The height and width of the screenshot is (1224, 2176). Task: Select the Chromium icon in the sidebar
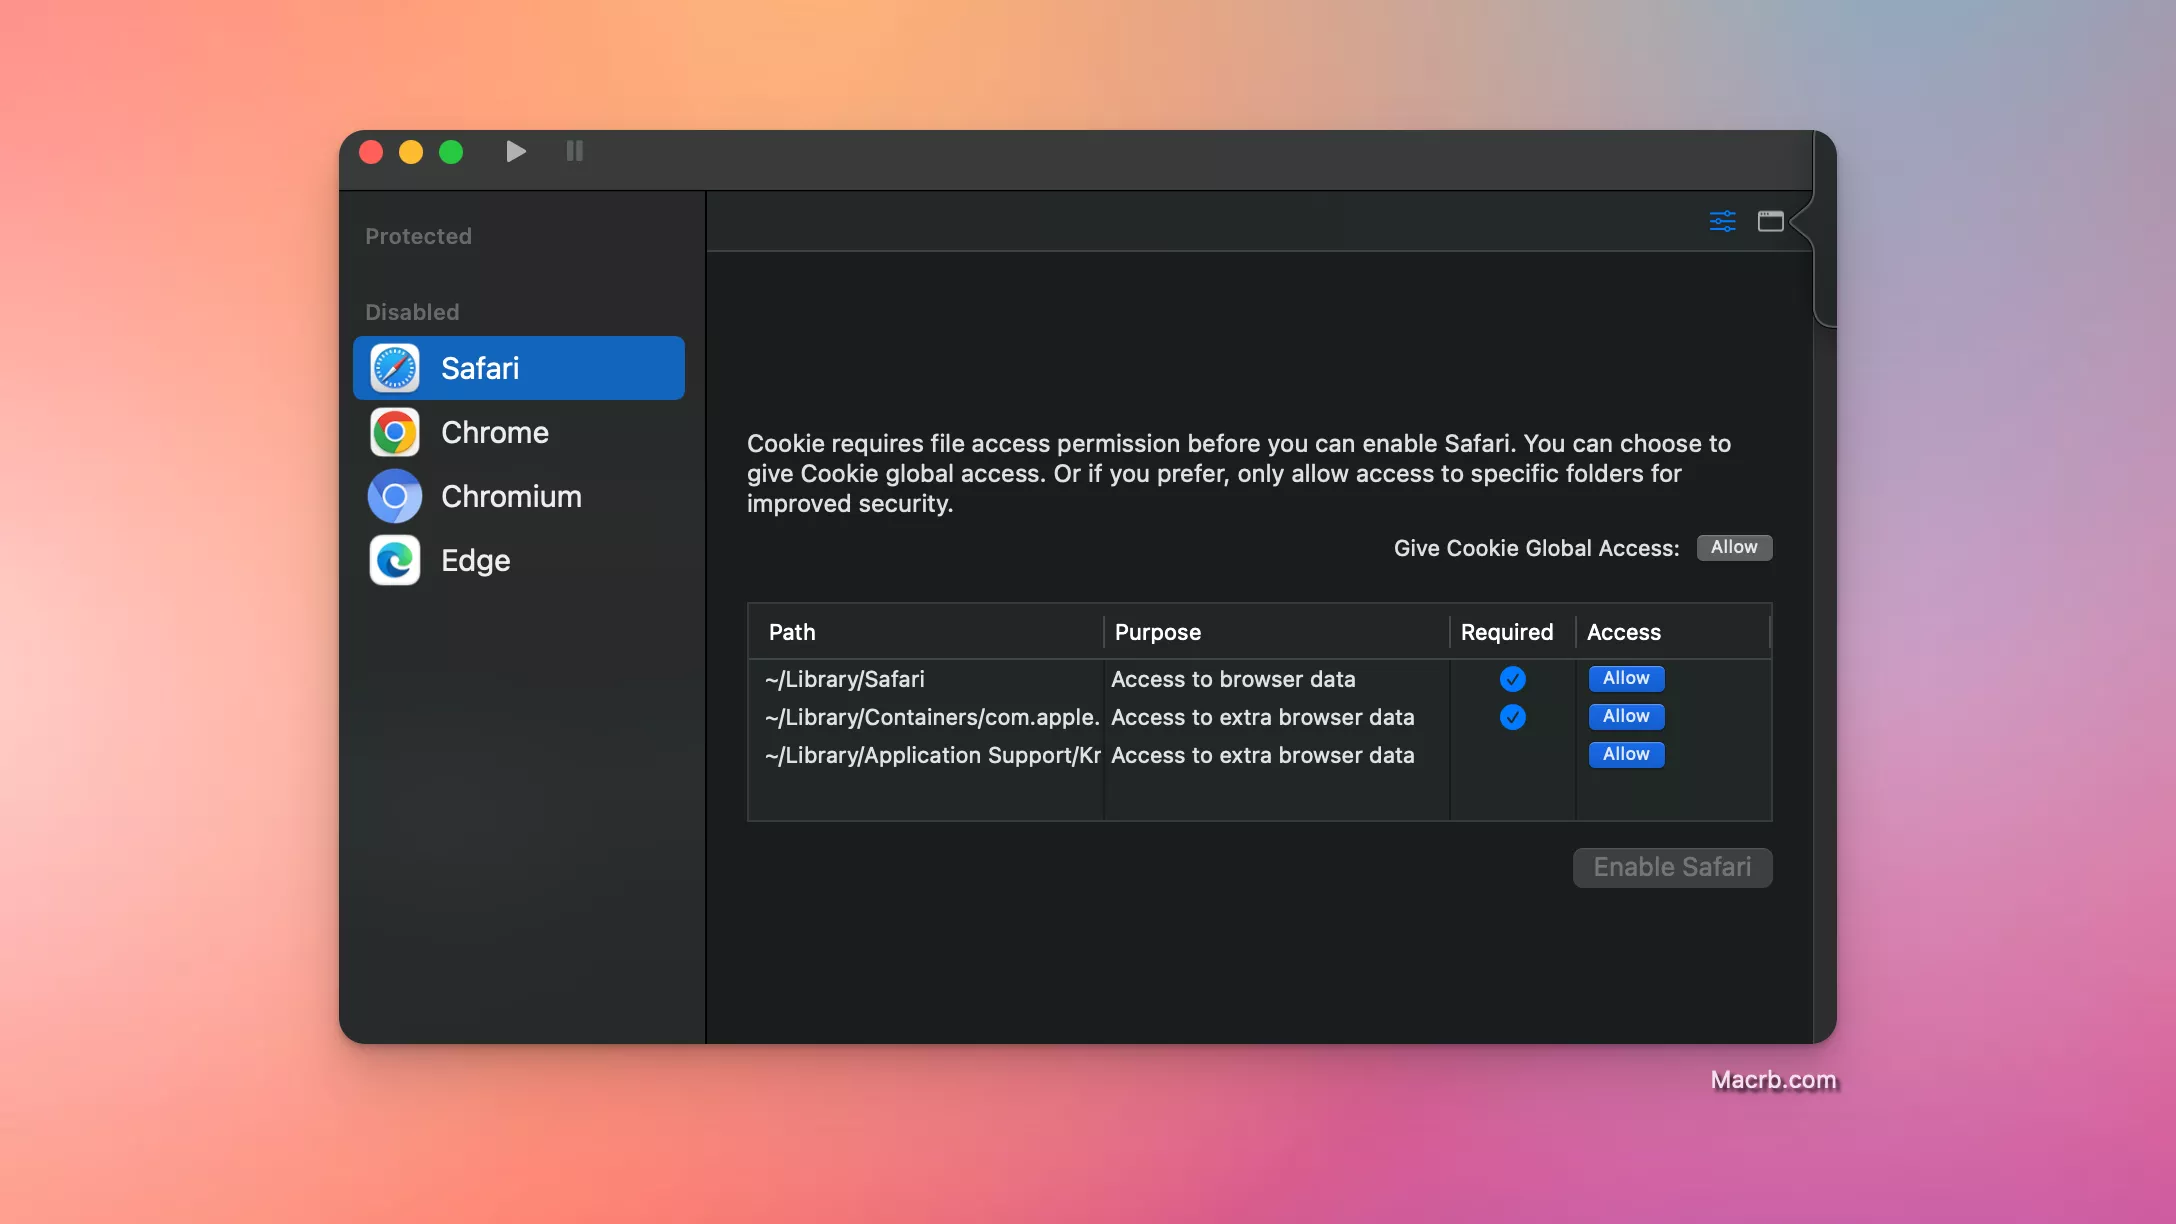pyautogui.click(x=395, y=496)
